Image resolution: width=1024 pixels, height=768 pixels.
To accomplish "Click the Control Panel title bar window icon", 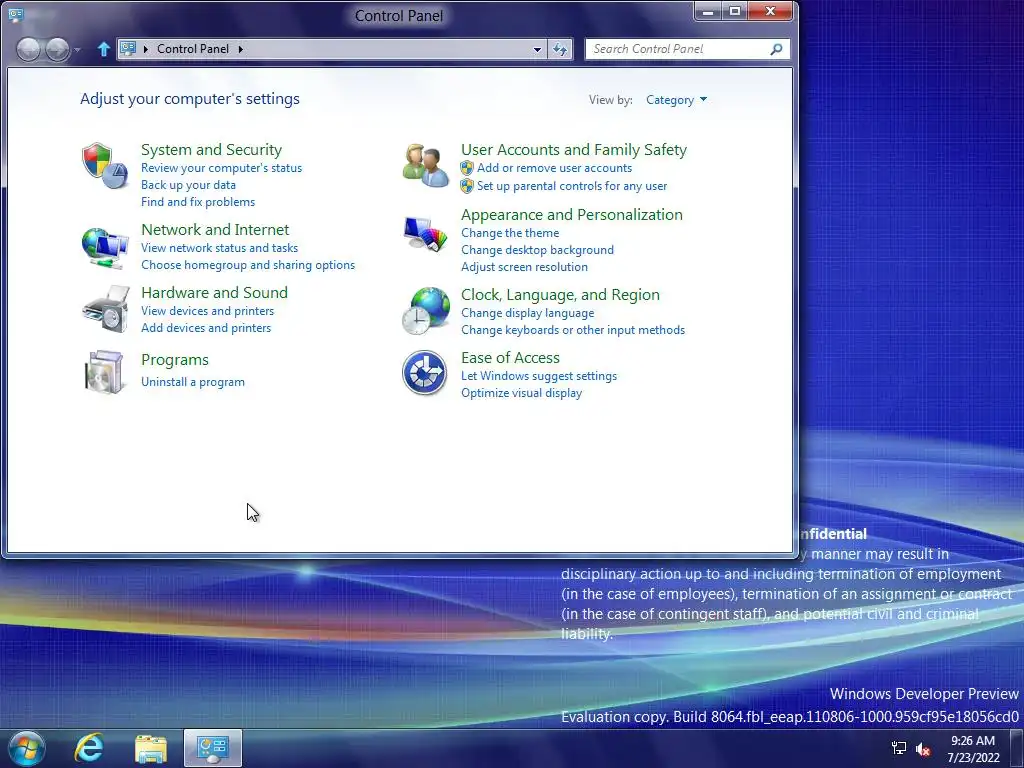I will (x=16, y=14).
